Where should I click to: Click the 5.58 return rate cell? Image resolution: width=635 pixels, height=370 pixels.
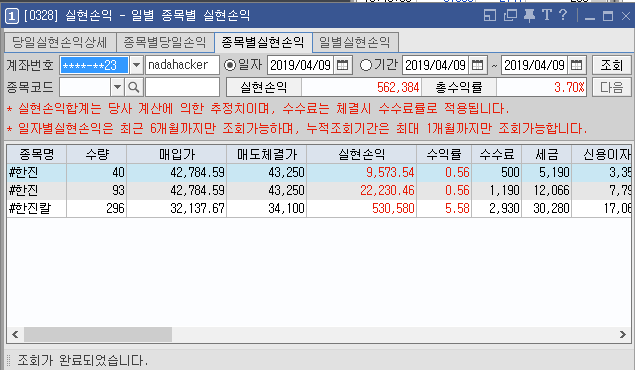pos(444,208)
